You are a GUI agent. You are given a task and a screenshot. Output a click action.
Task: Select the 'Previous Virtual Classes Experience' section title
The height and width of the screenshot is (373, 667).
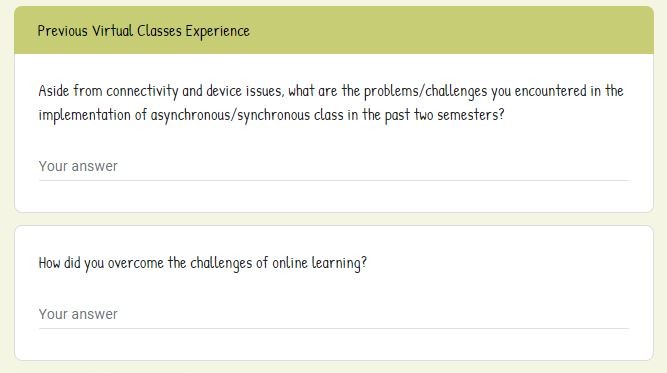pyautogui.click(x=143, y=31)
